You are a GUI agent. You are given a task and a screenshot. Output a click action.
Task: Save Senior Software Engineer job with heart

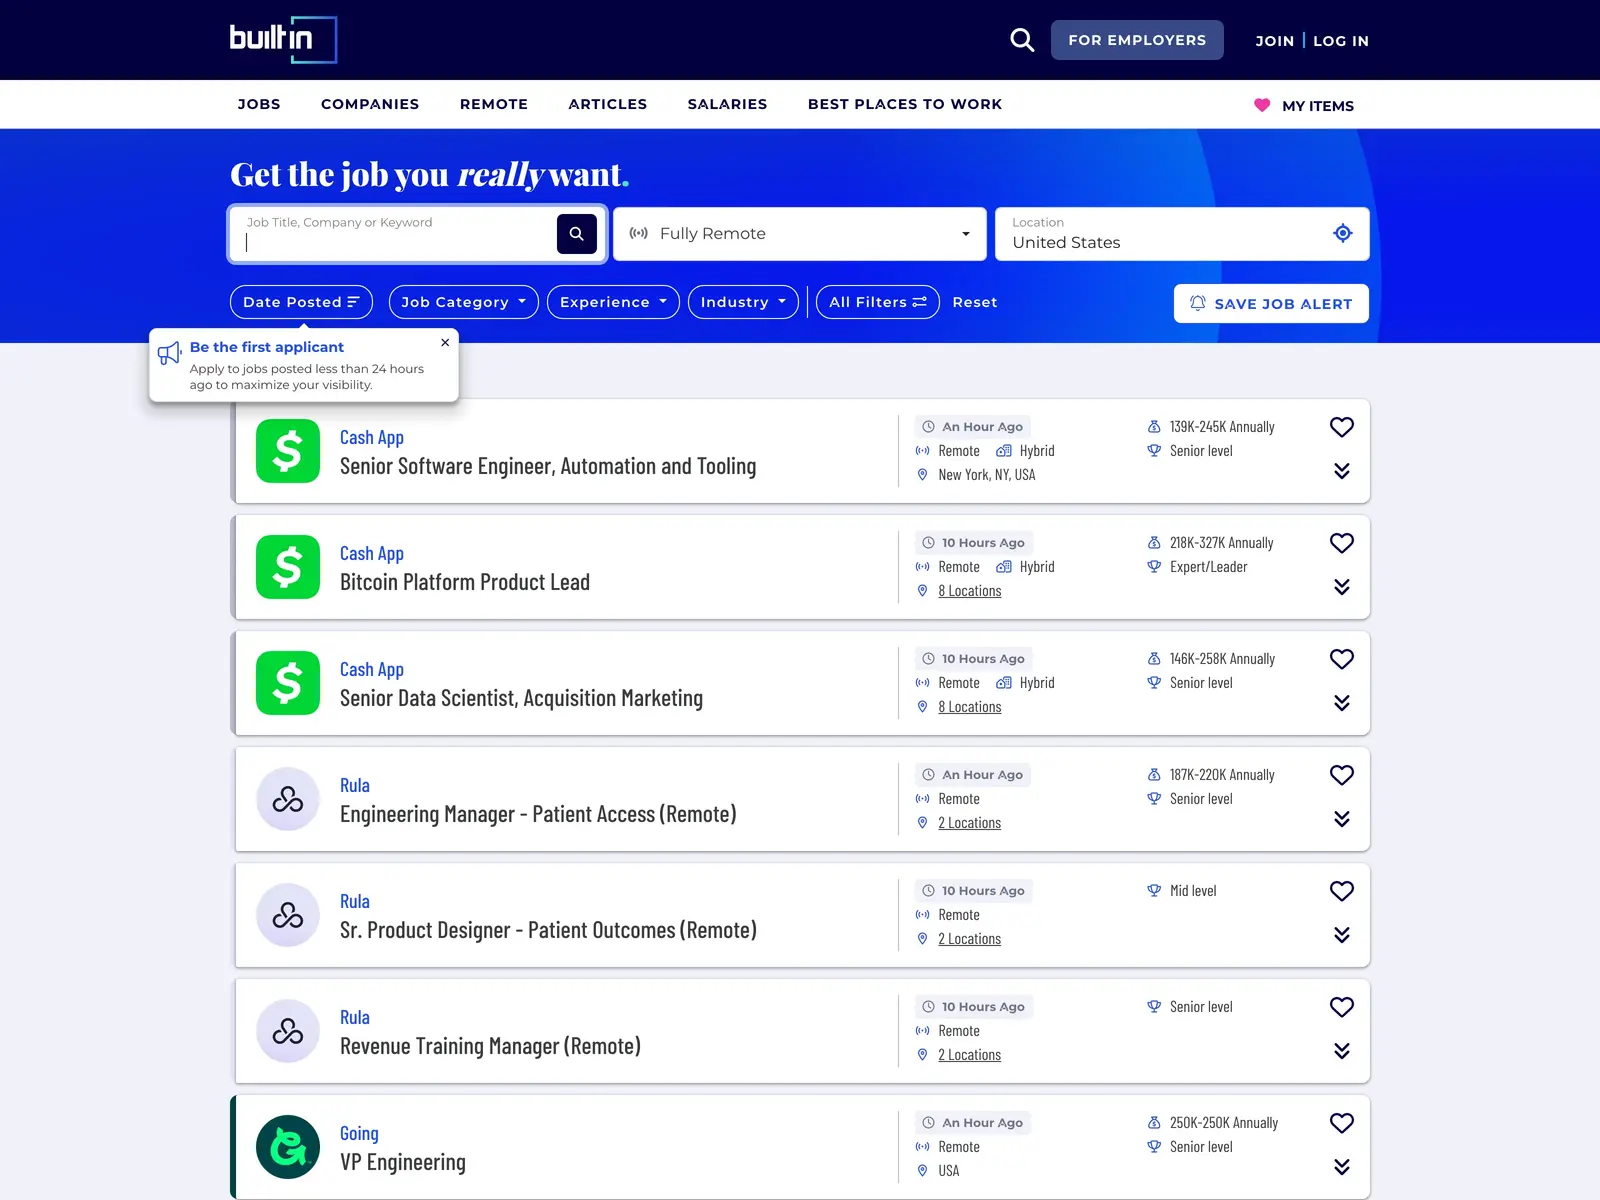1342,427
